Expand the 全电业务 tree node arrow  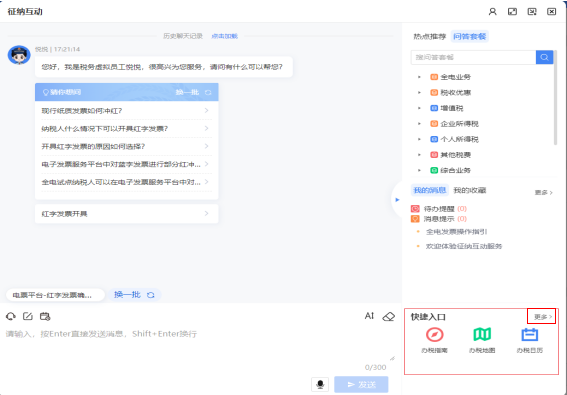pyautogui.click(x=419, y=77)
